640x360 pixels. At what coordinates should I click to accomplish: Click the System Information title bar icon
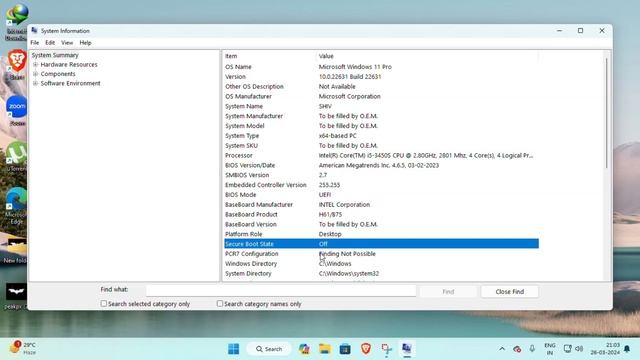click(35, 31)
